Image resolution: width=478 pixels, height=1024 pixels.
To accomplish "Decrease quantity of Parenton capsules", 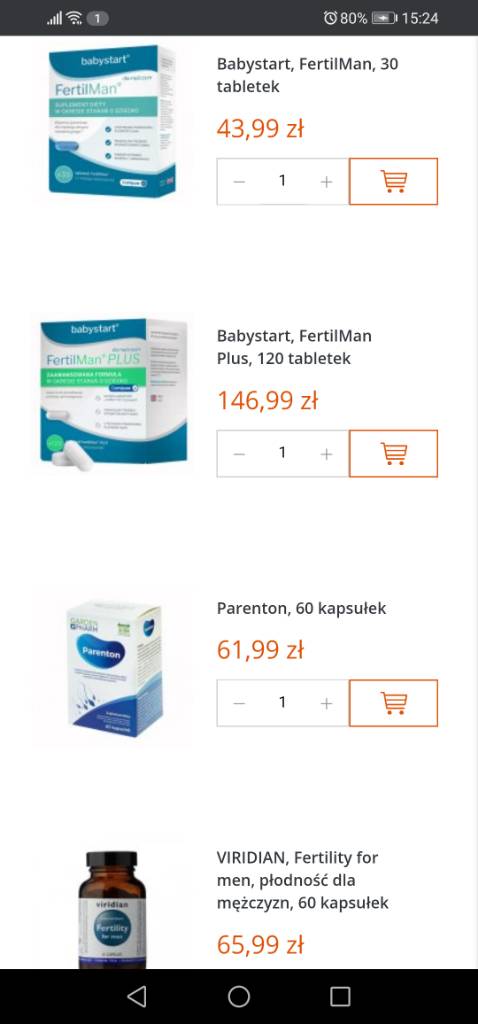I will pos(239,703).
